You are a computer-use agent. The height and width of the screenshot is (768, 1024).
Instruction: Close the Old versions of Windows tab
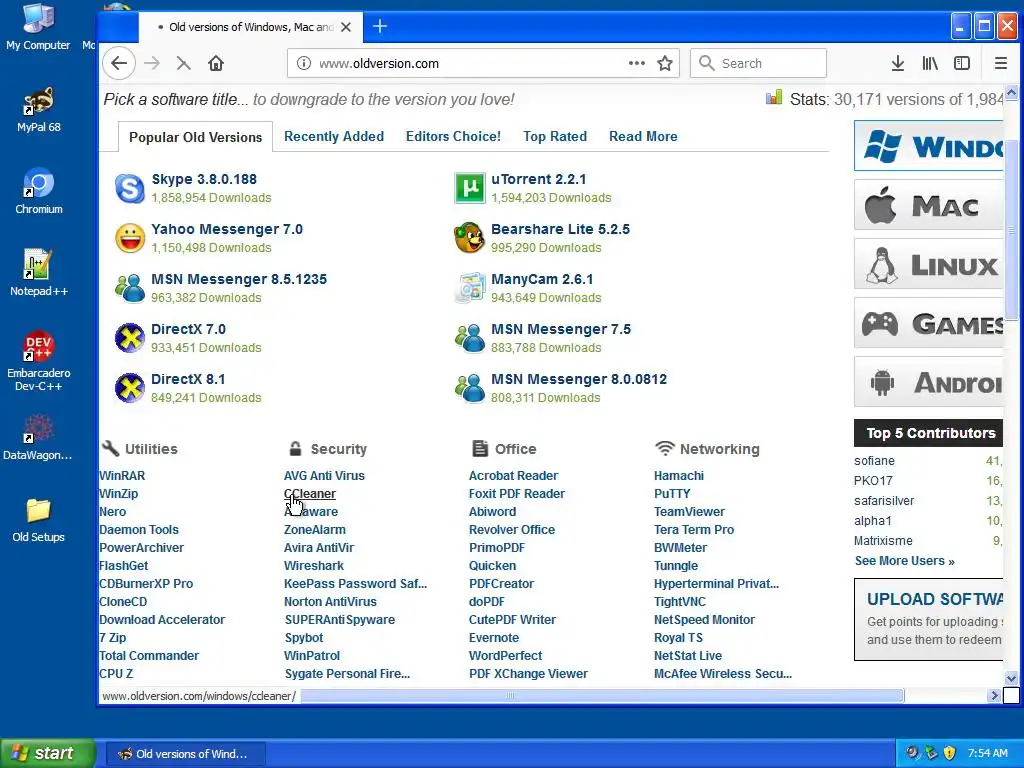point(346,27)
